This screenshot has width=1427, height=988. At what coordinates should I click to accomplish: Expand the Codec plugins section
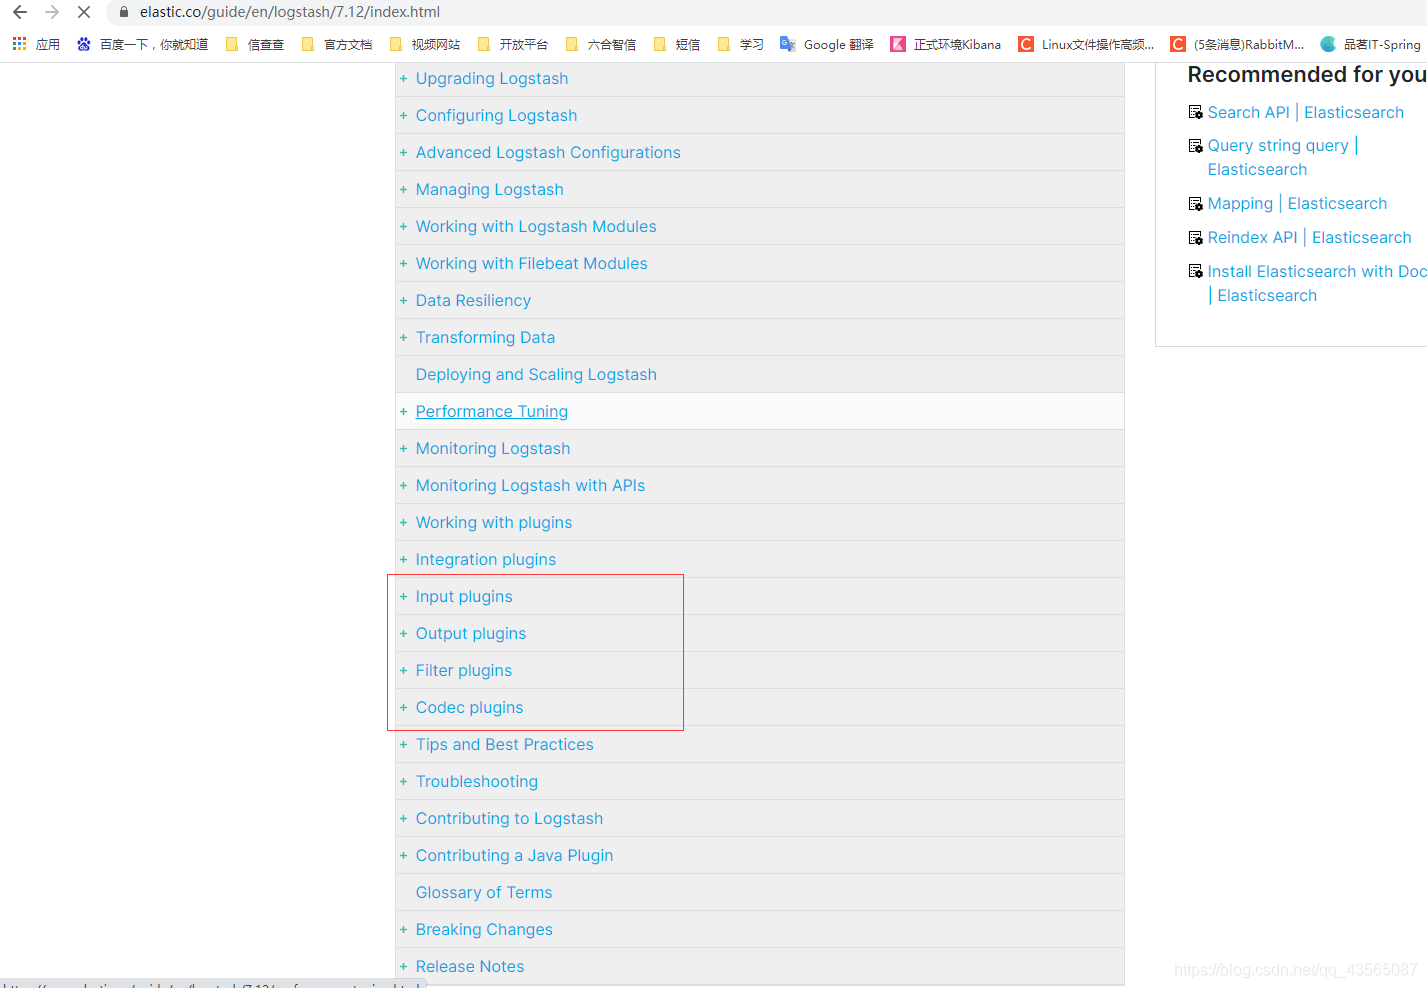[x=403, y=707]
